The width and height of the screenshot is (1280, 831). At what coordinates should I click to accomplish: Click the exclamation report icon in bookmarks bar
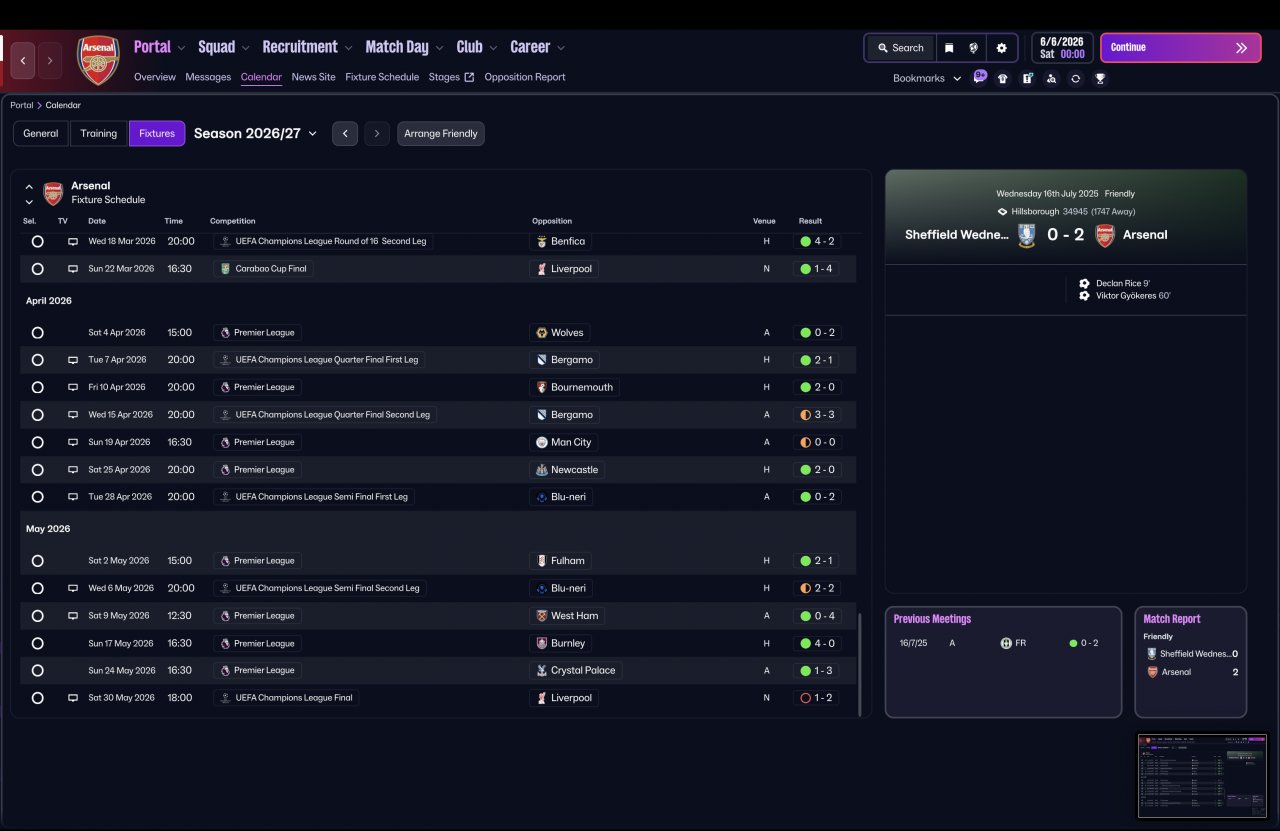1027,78
